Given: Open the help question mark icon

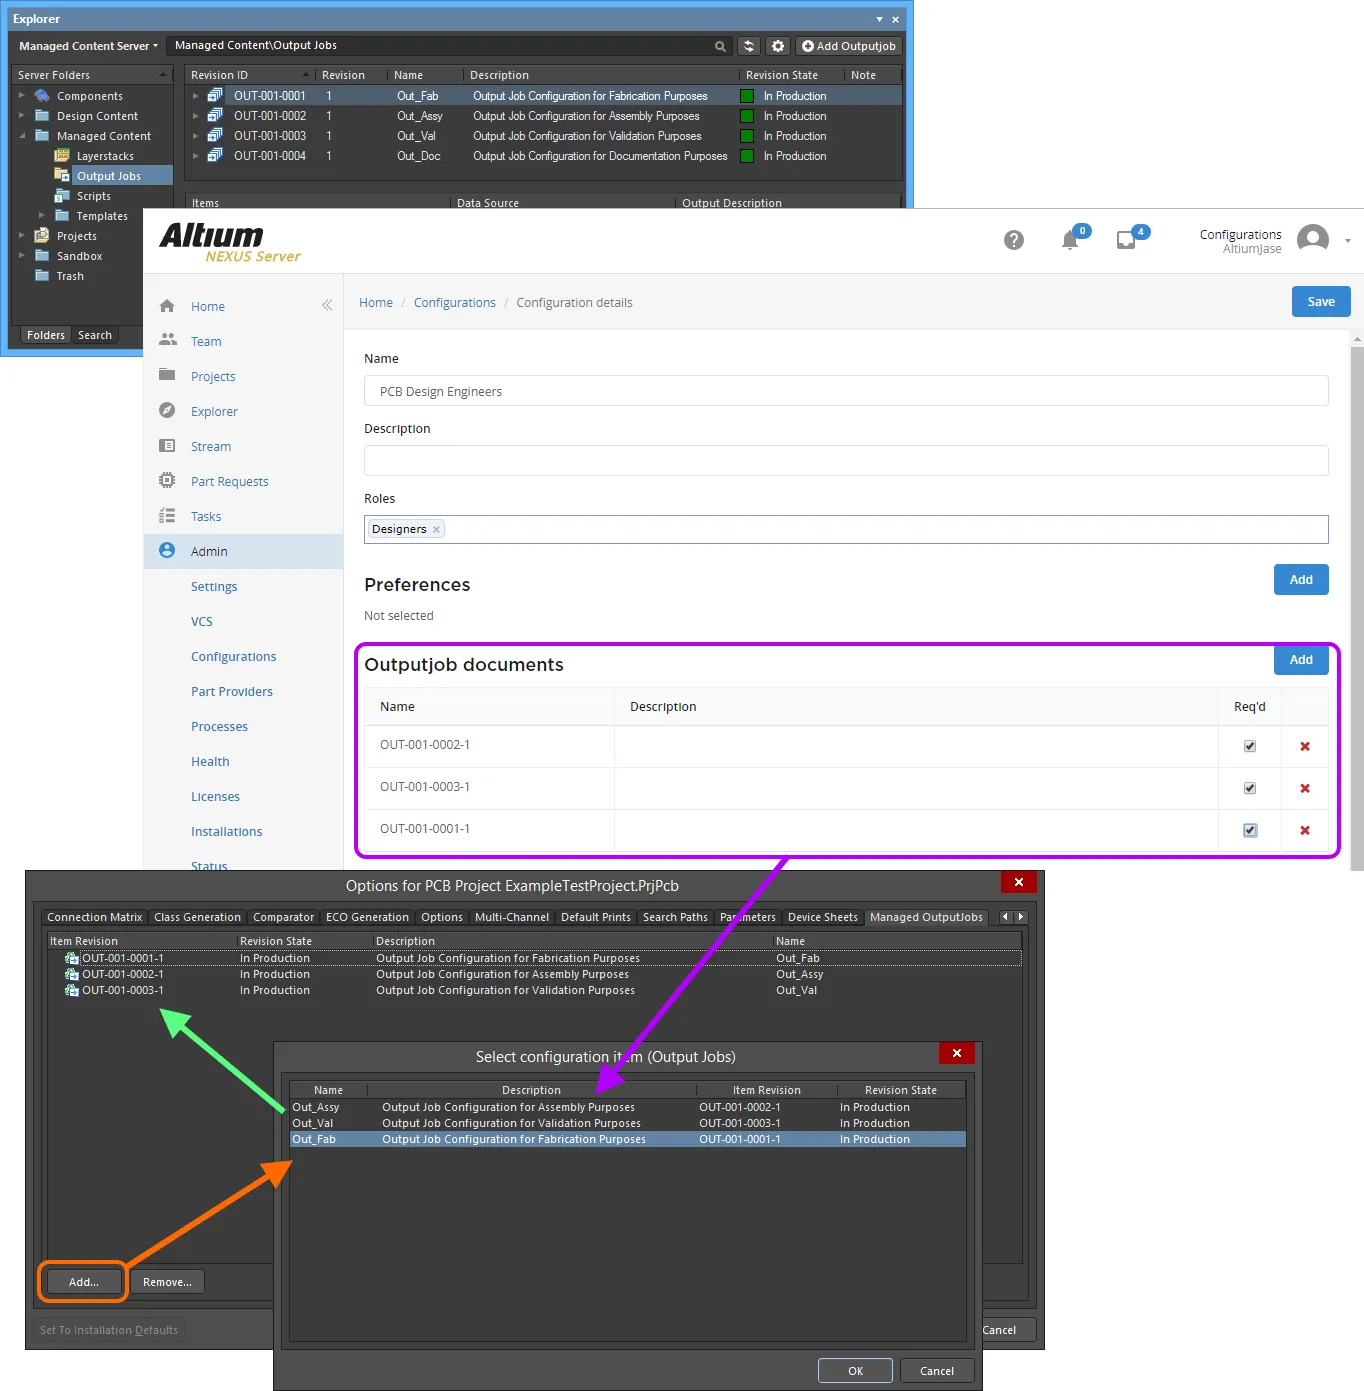Looking at the screenshot, I should pos(1014,240).
